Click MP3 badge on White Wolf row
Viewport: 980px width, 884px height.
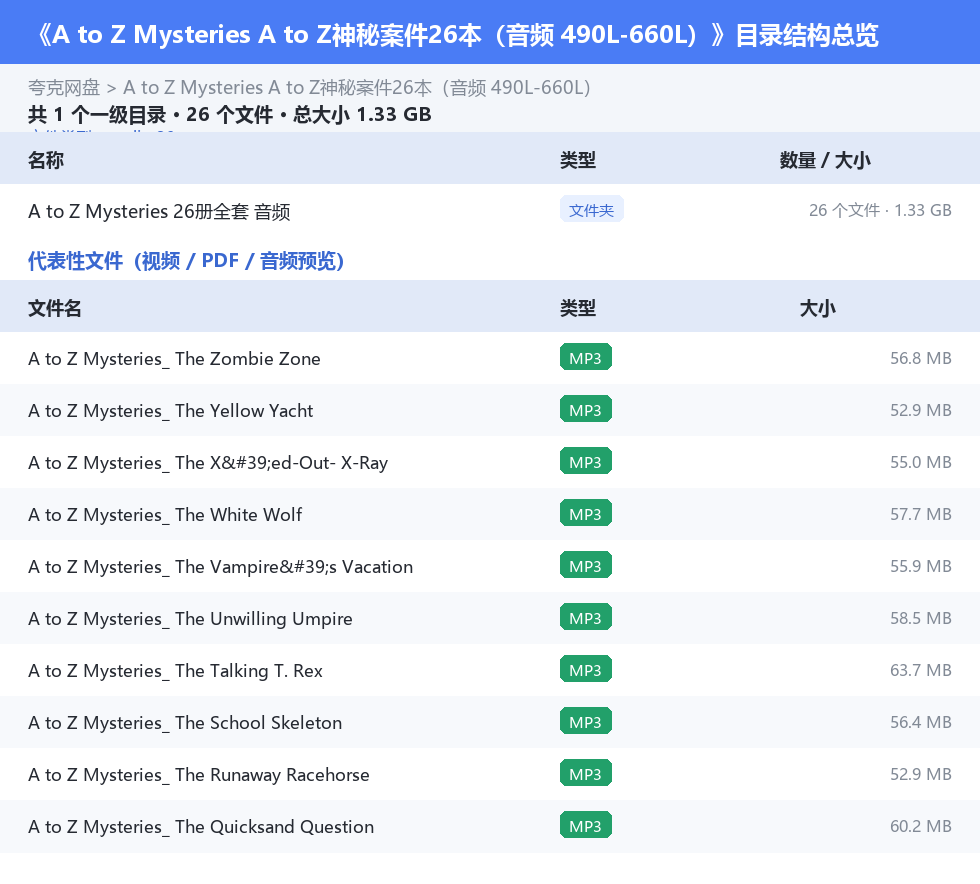(x=586, y=513)
